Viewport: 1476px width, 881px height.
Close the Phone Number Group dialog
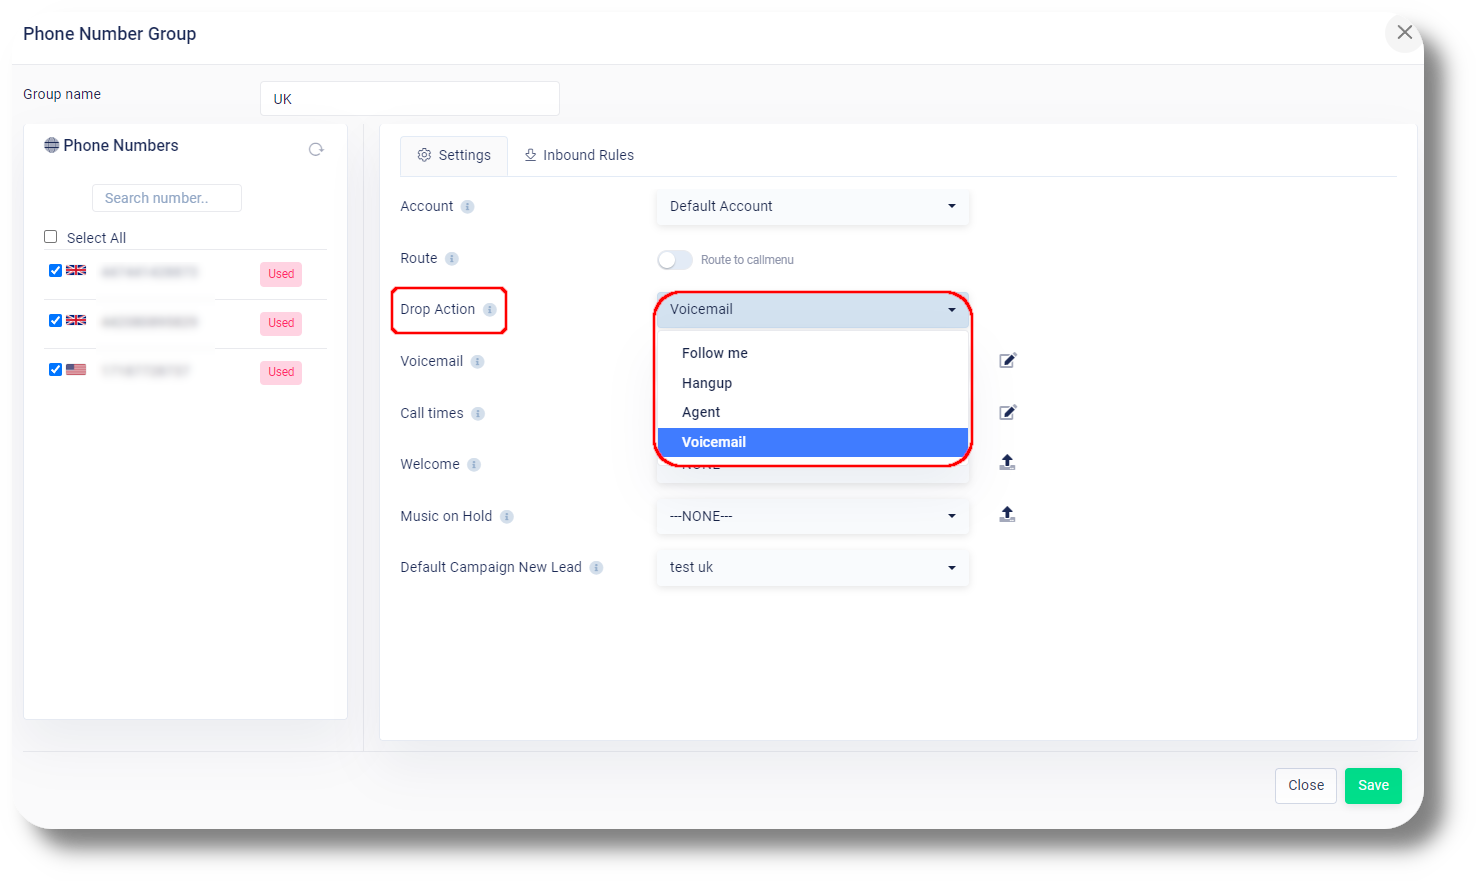tap(1404, 33)
